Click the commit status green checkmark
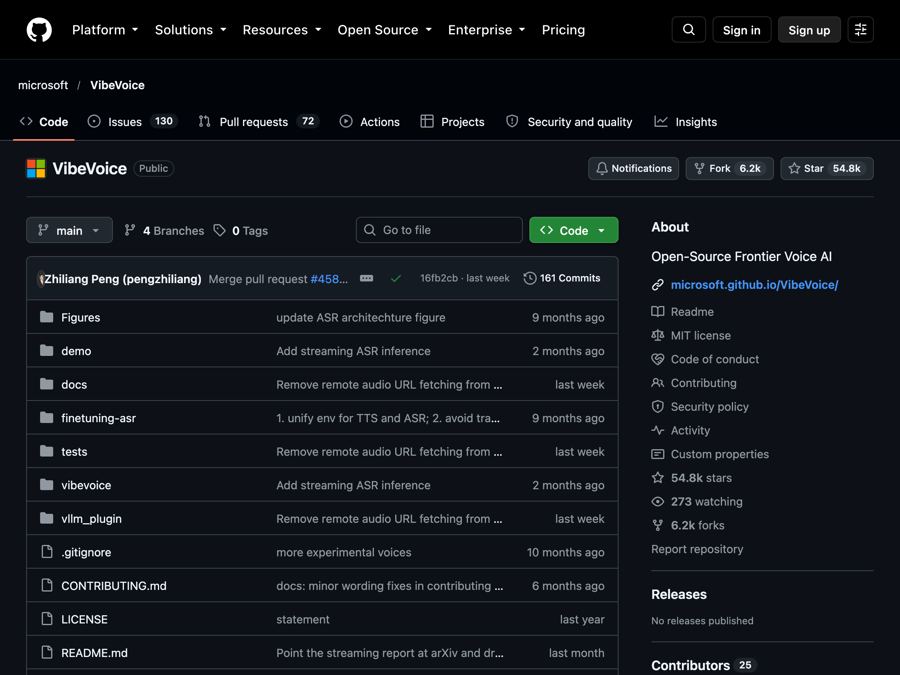Screen dimensions: 900x675 (395, 278)
